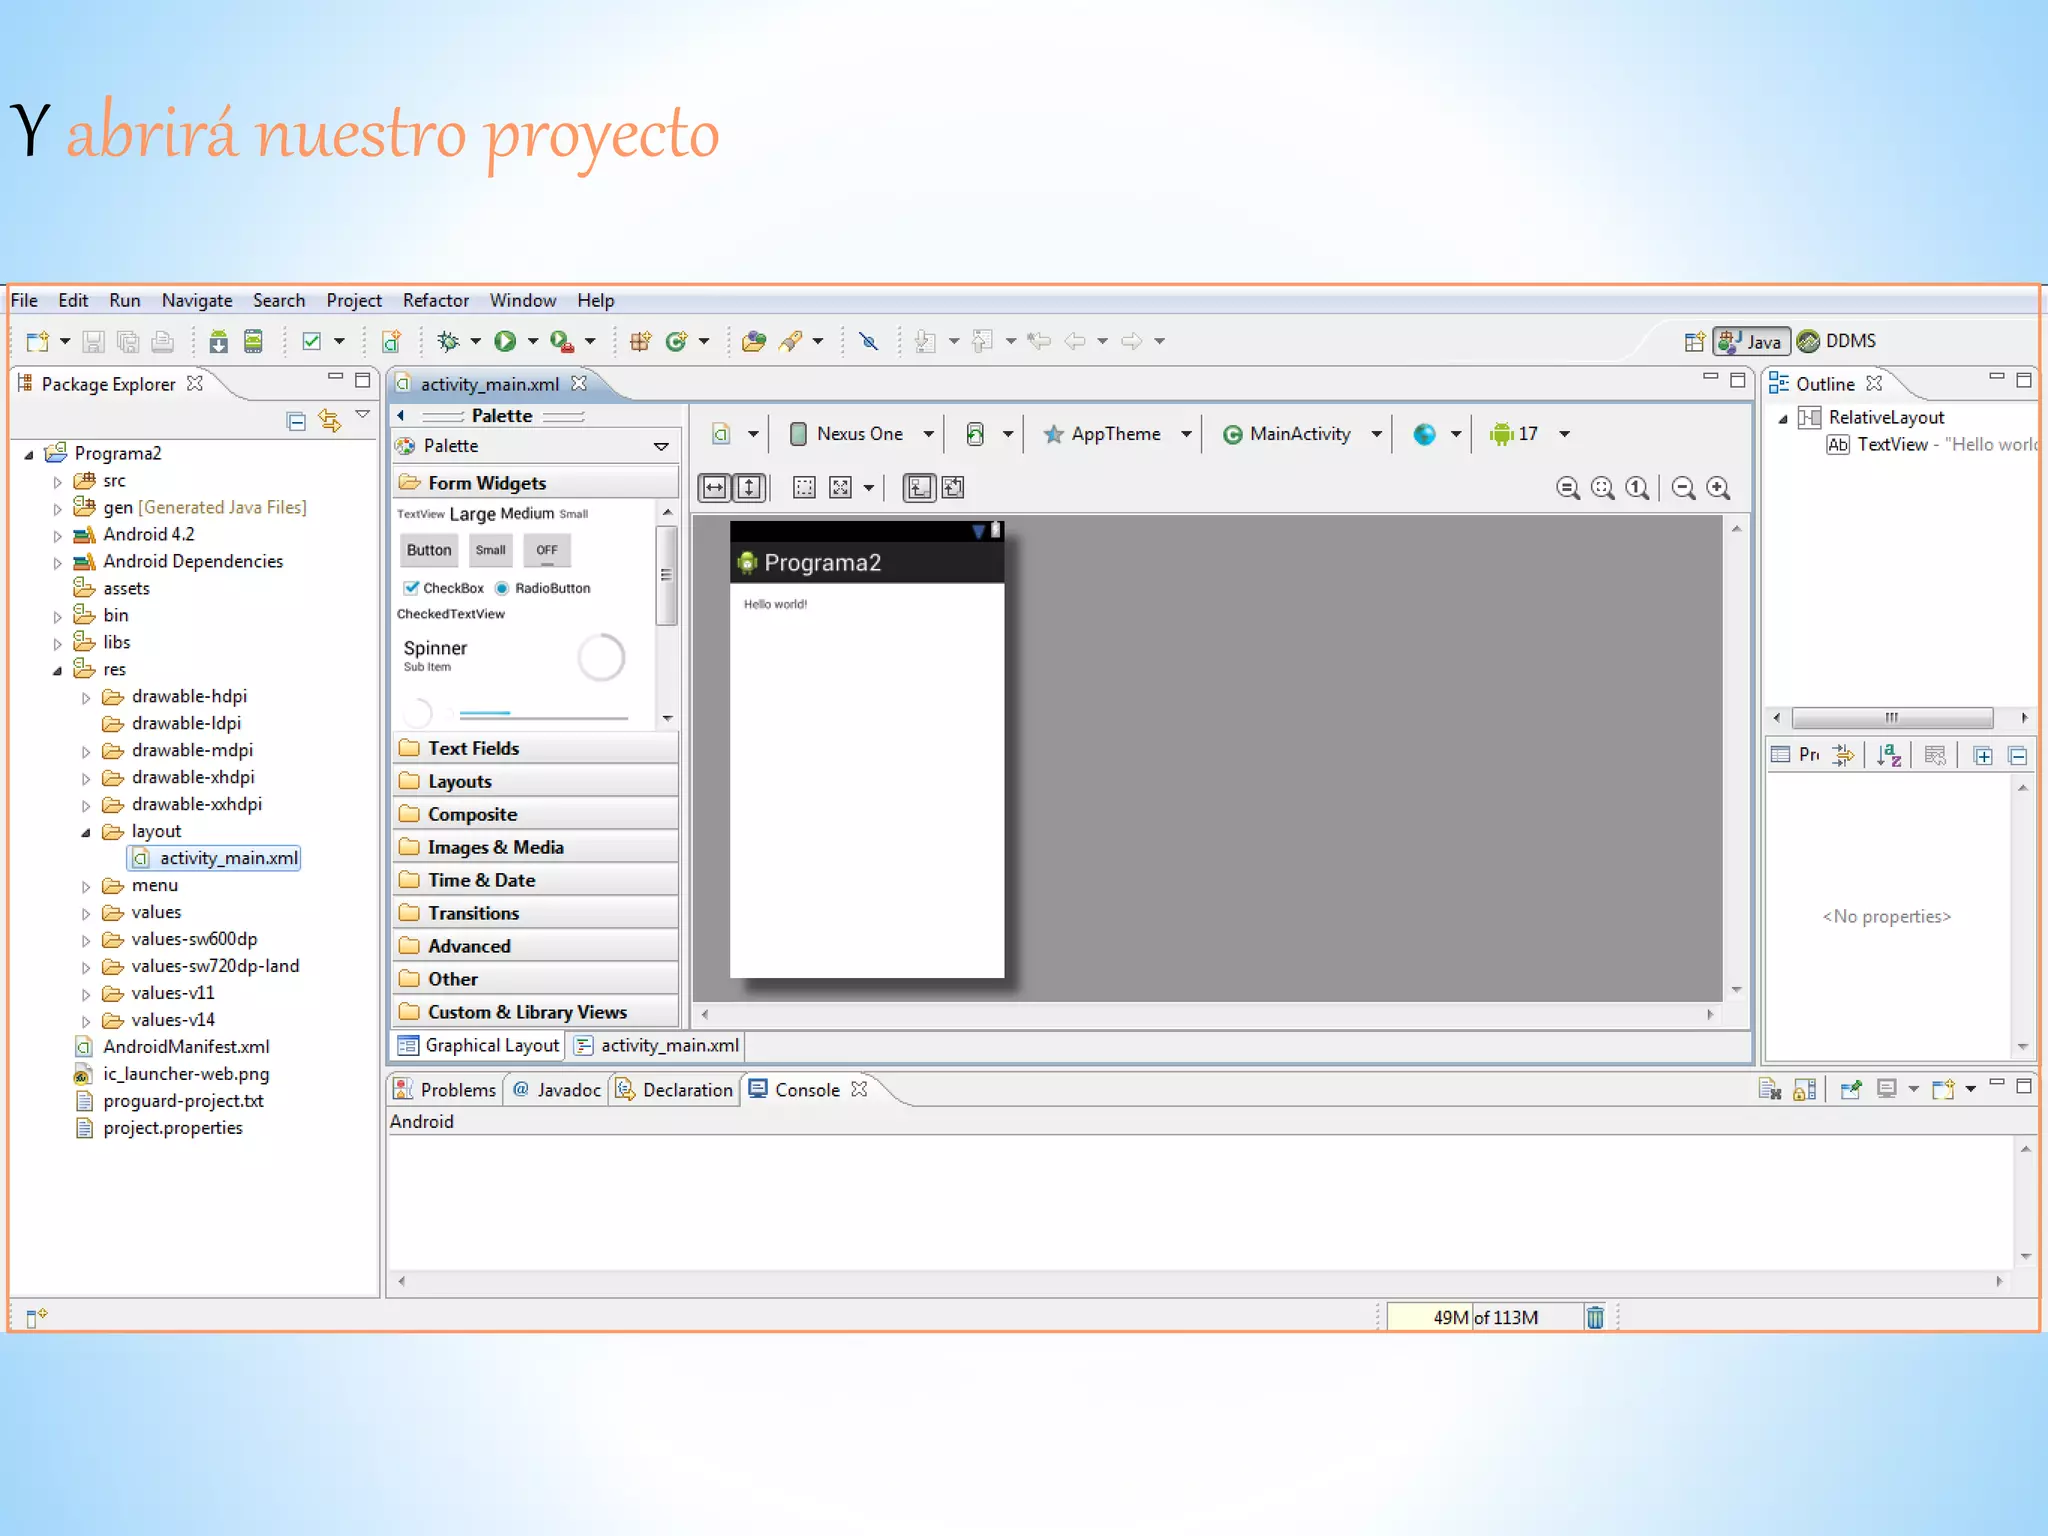Open the Text Fields palette category
The height and width of the screenshot is (1536, 2048).
(x=473, y=748)
